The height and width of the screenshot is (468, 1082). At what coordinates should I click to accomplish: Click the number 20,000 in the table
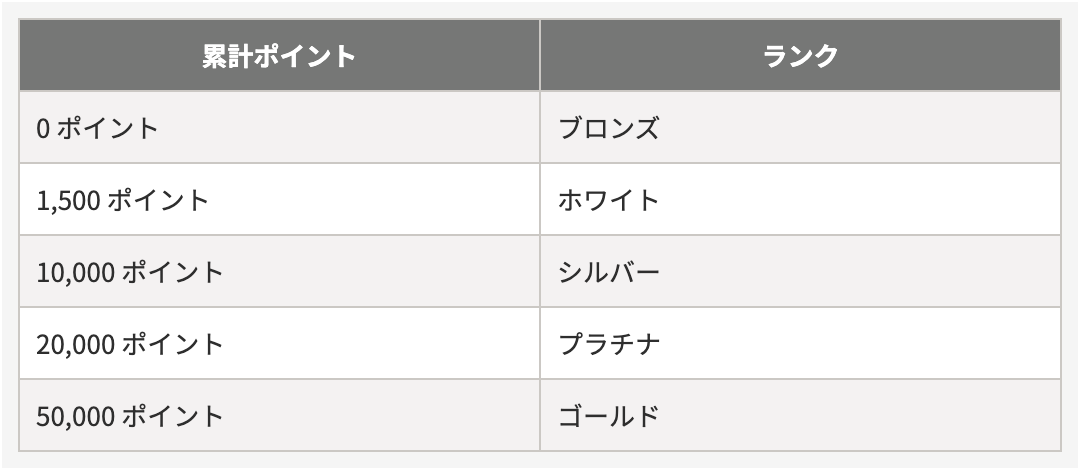(x=74, y=345)
